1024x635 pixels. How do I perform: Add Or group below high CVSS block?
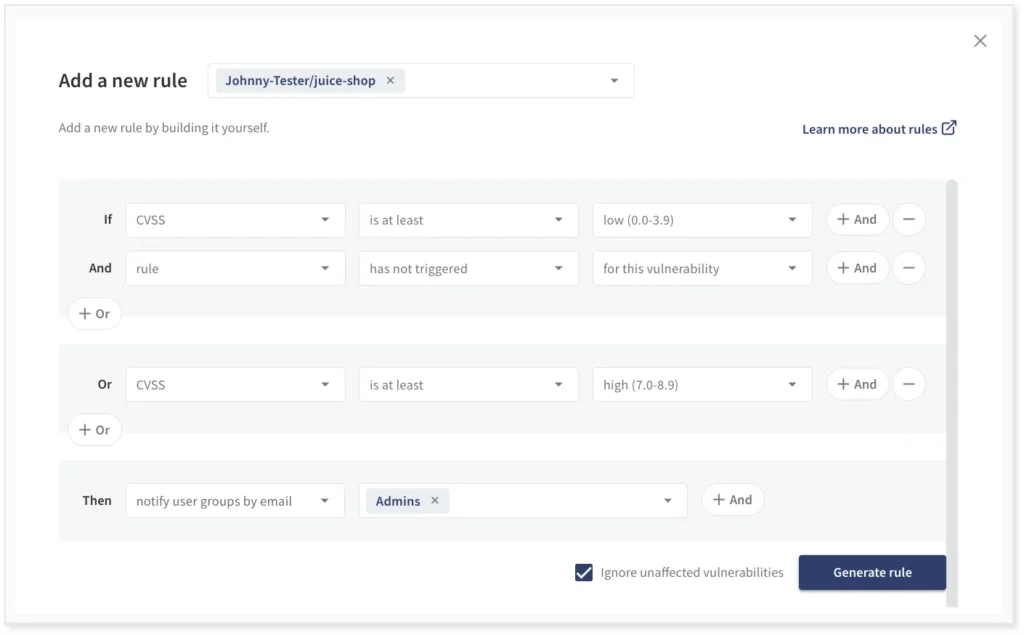94,430
